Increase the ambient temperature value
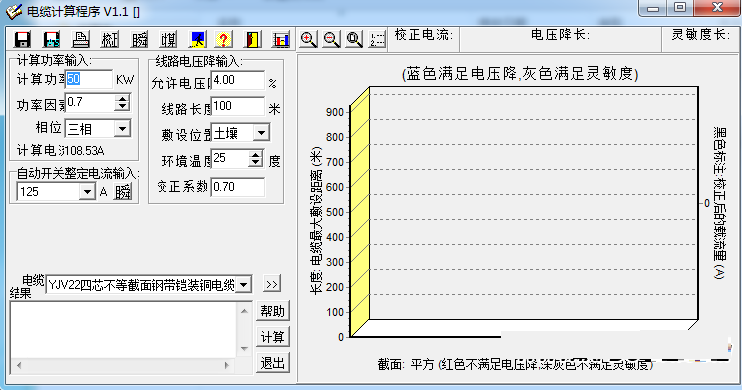Image resolution: width=742 pixels, height=390 pixels. [x=256, y=155]
